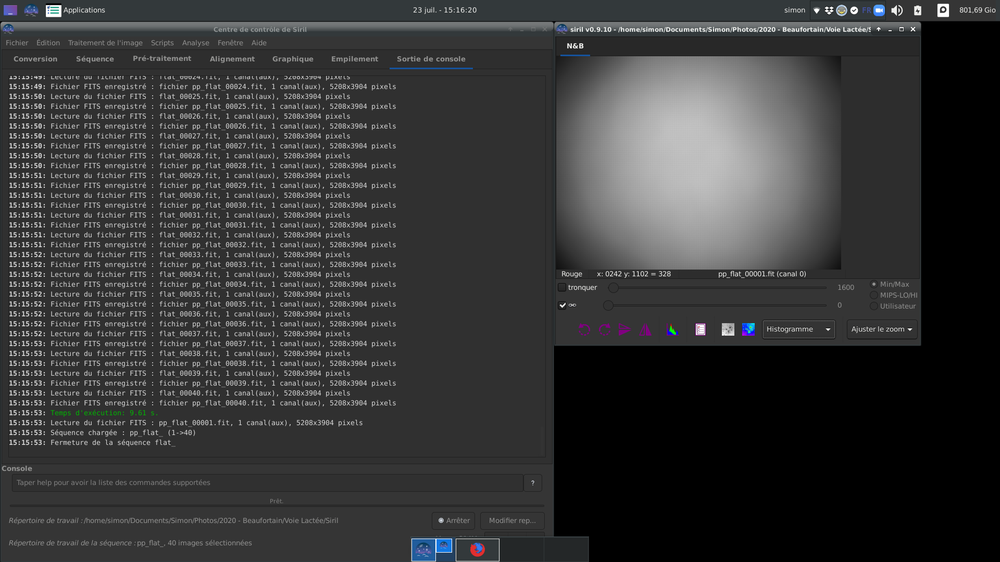The height and width of the screenshot is (562, 1000).
Task: Click the console command input field
Action: coord(267,483)
